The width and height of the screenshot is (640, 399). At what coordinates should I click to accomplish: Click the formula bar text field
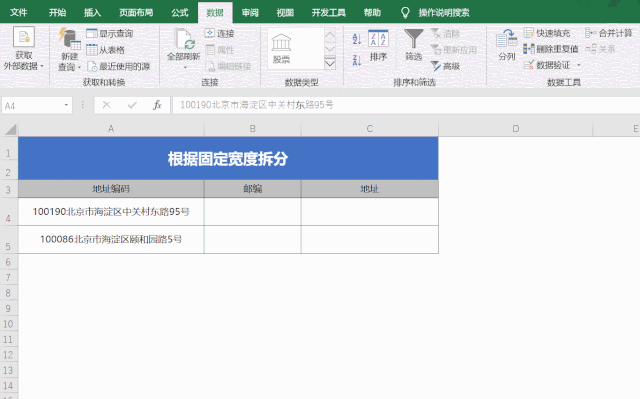point(406,105)
